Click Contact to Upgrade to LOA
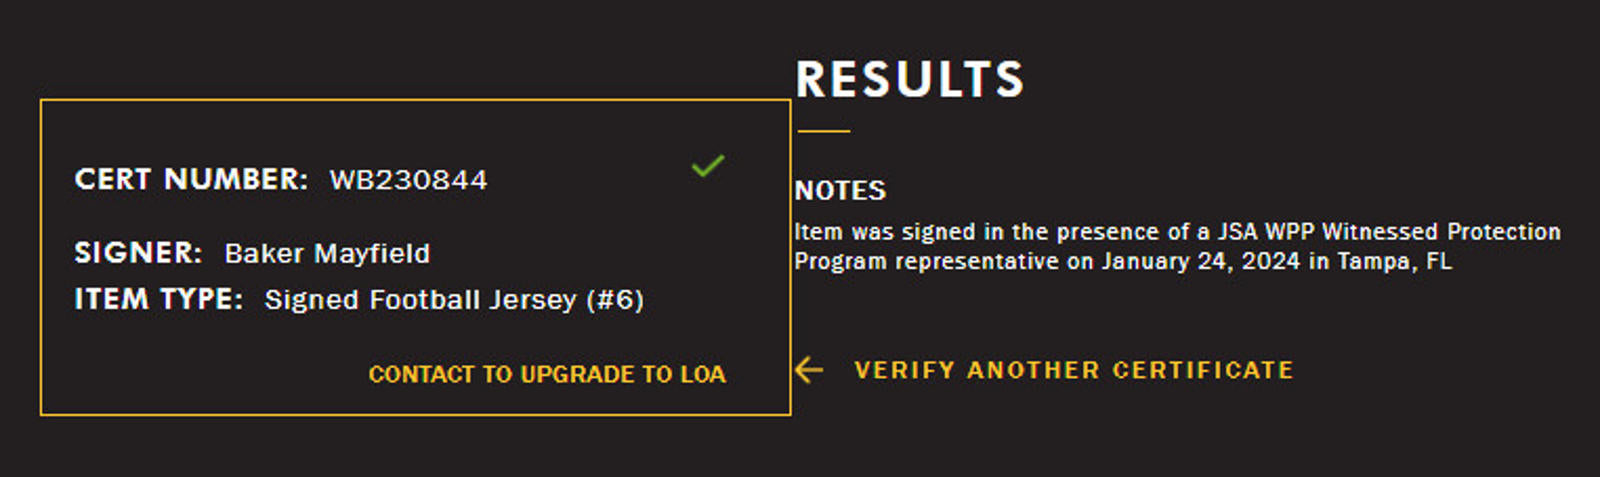 547,374
